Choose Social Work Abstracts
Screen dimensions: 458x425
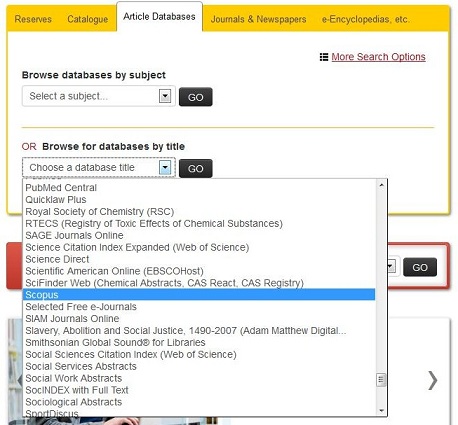point(199,378)
